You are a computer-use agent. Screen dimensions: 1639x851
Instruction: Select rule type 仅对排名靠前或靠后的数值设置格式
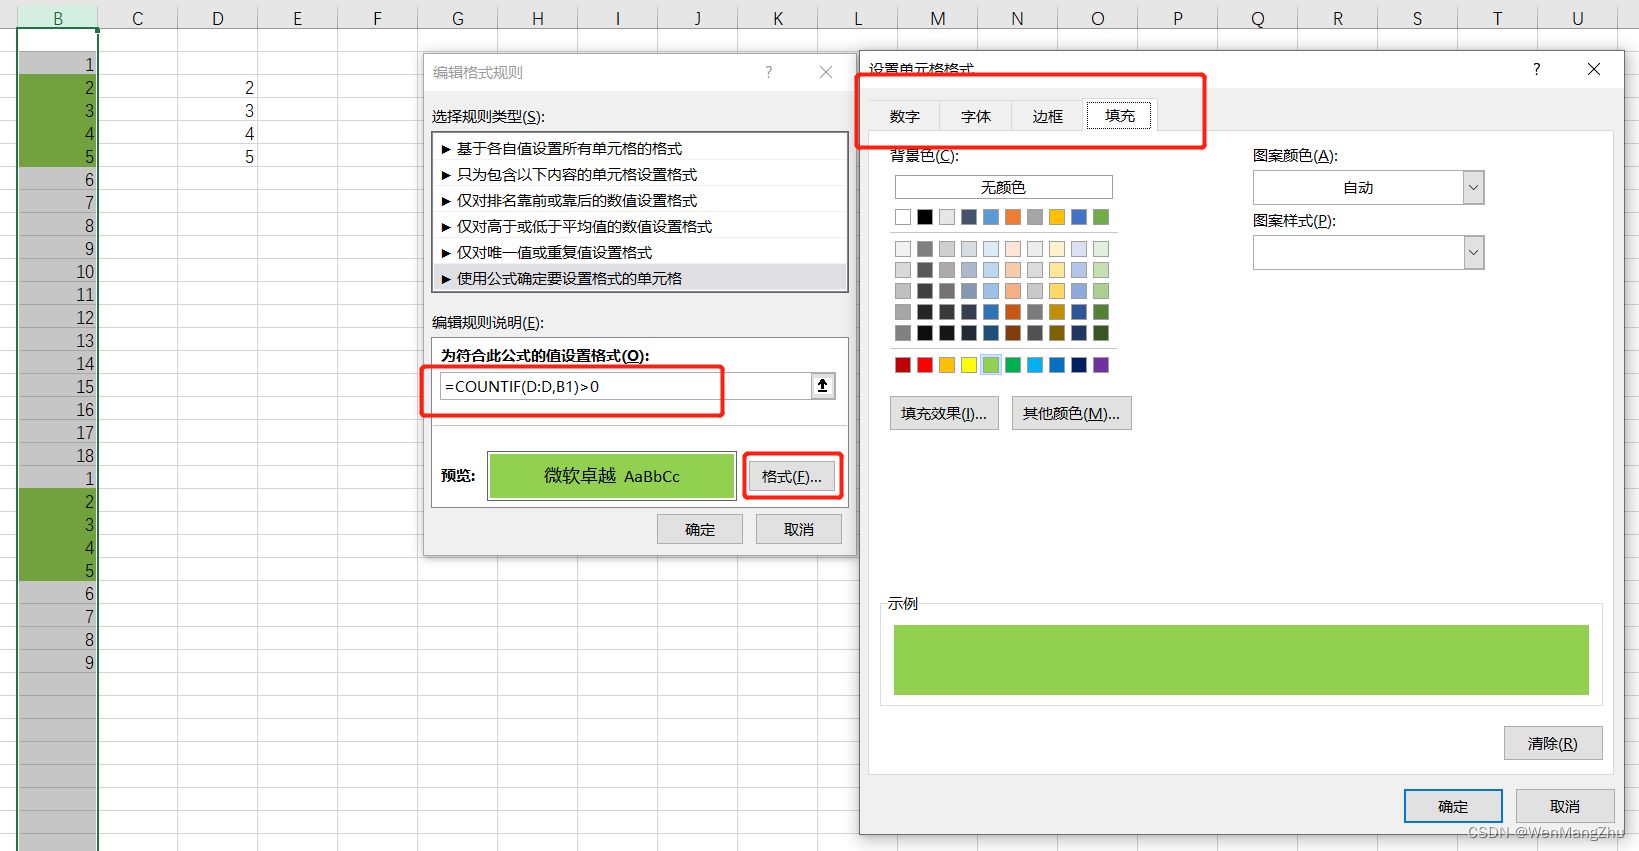(x=640, y=200)
